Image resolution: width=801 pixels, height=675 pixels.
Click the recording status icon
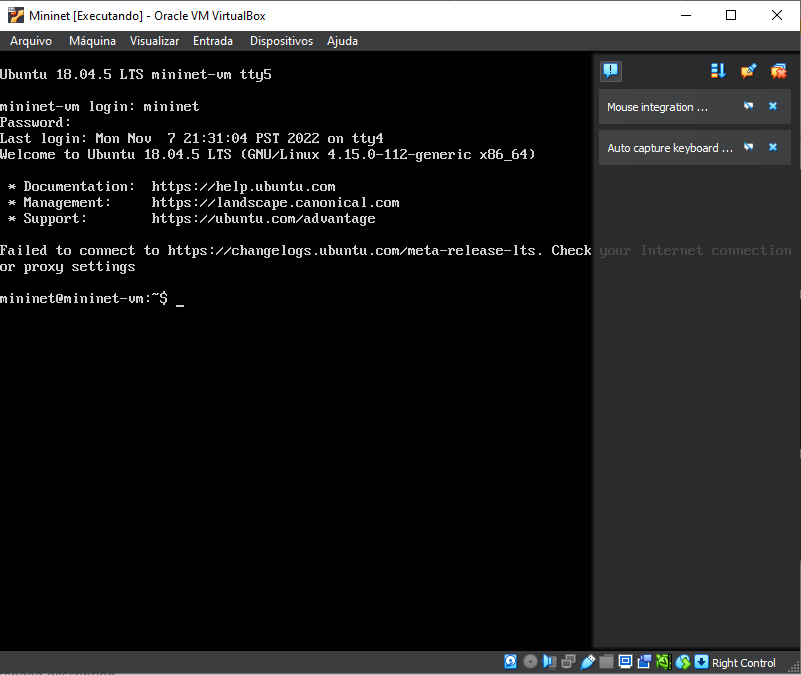coord(645,662)
